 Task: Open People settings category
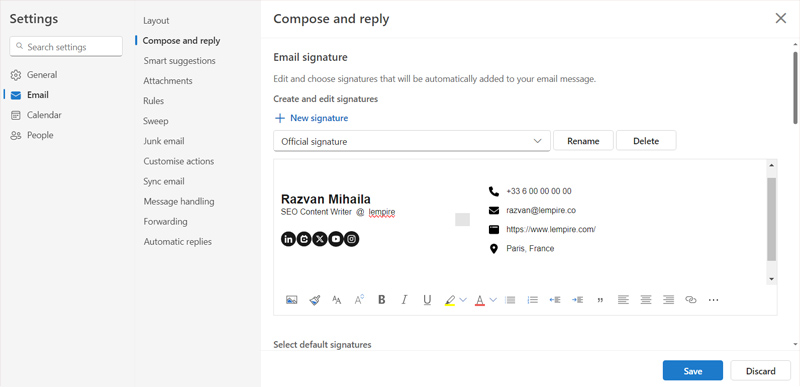pyautogui.click(x=40, y=135)
